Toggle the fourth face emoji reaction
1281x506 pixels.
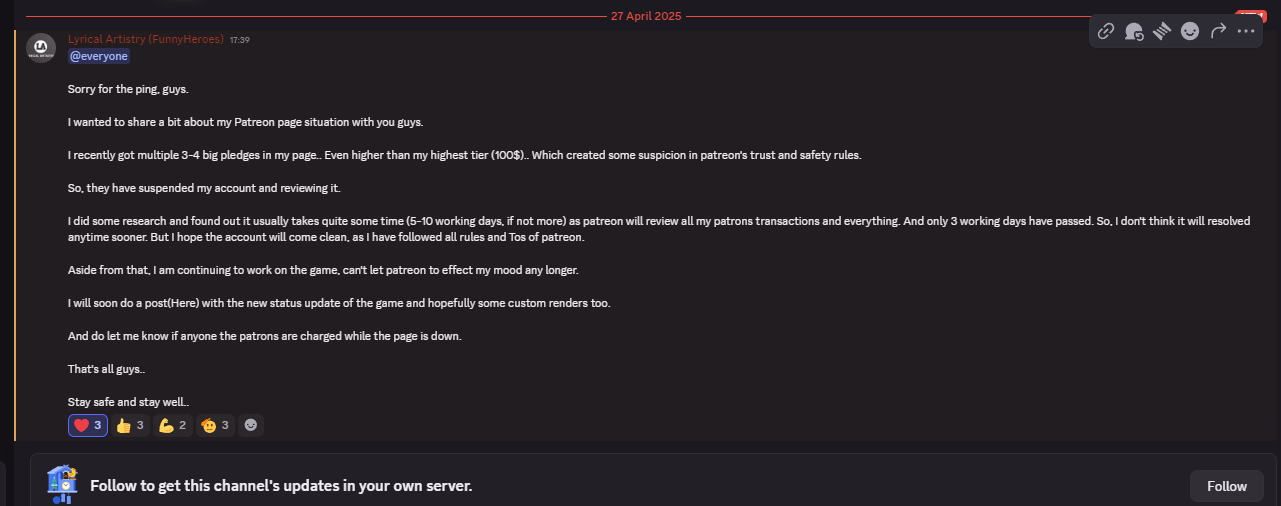click(215, 425)
